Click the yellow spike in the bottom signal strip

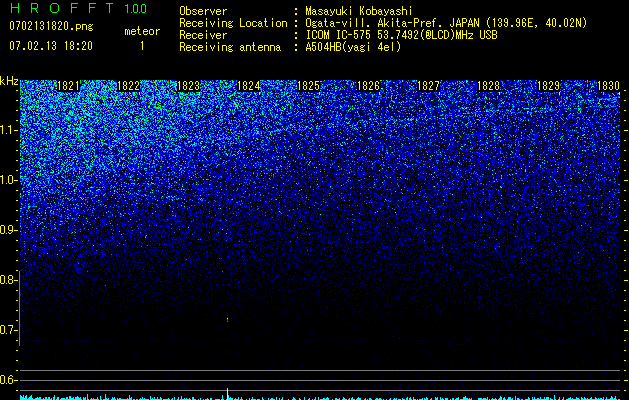tap(227, 394)
